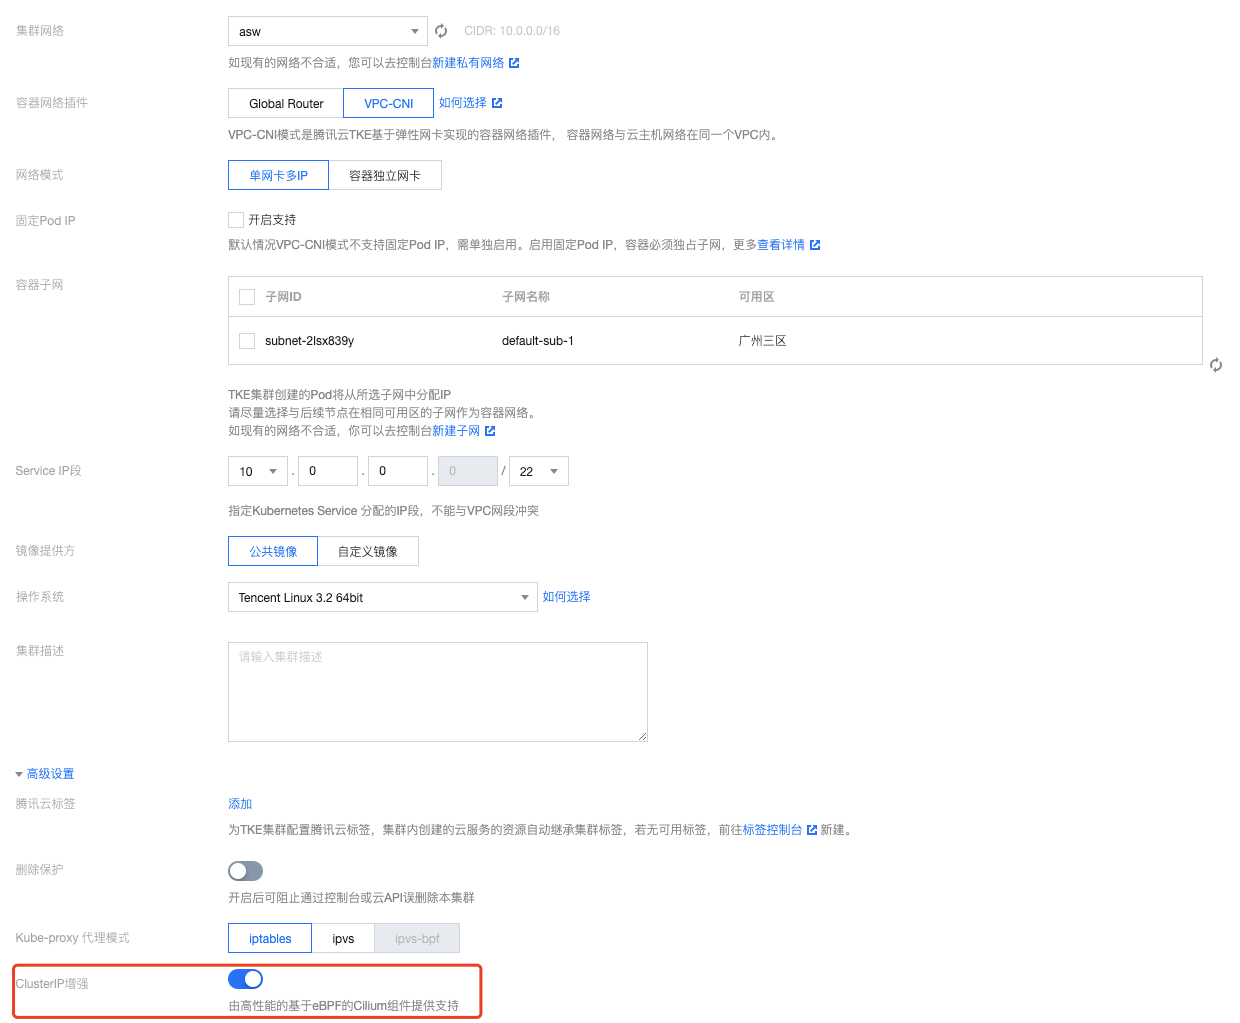The image size is (1240, 1023).
Task: Select the Global Router plugin option
Action: tap(286, 103)
